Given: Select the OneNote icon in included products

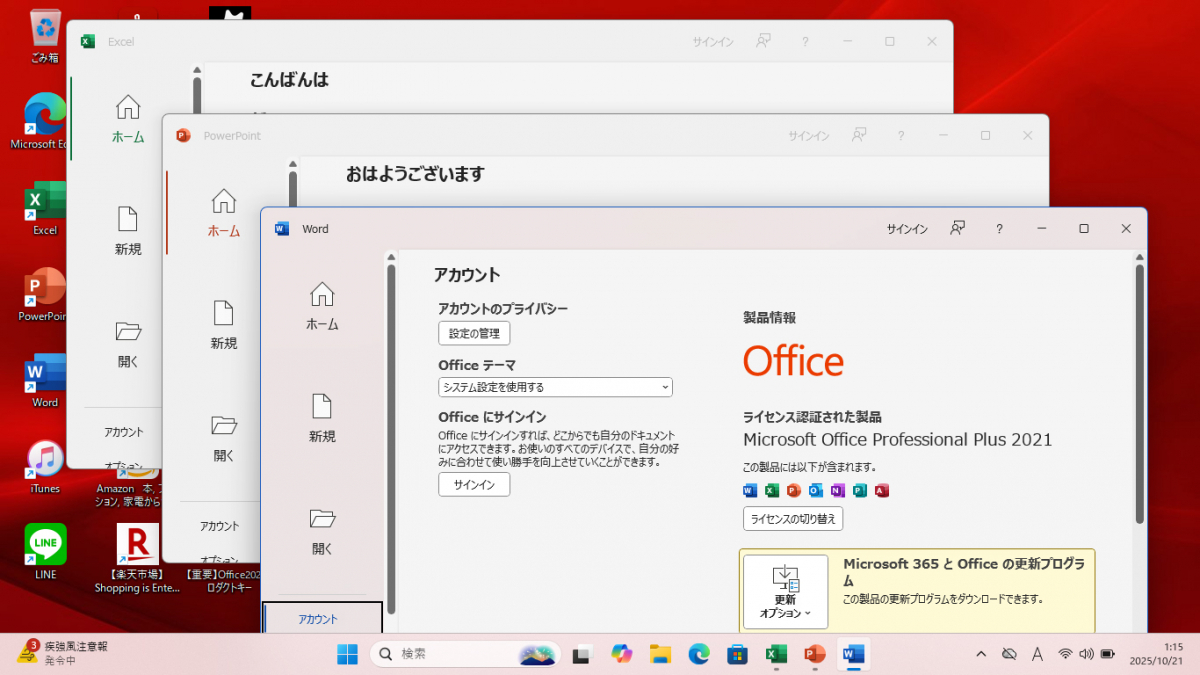Looking at the screenshot, I should click(836, 490).
